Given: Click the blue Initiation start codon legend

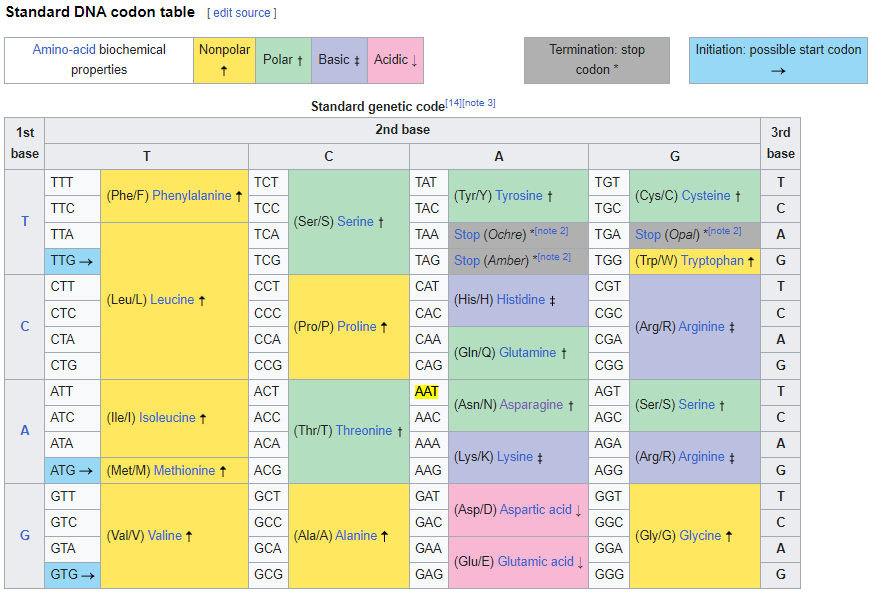Looking at the screenshot, I should (778, 61).
